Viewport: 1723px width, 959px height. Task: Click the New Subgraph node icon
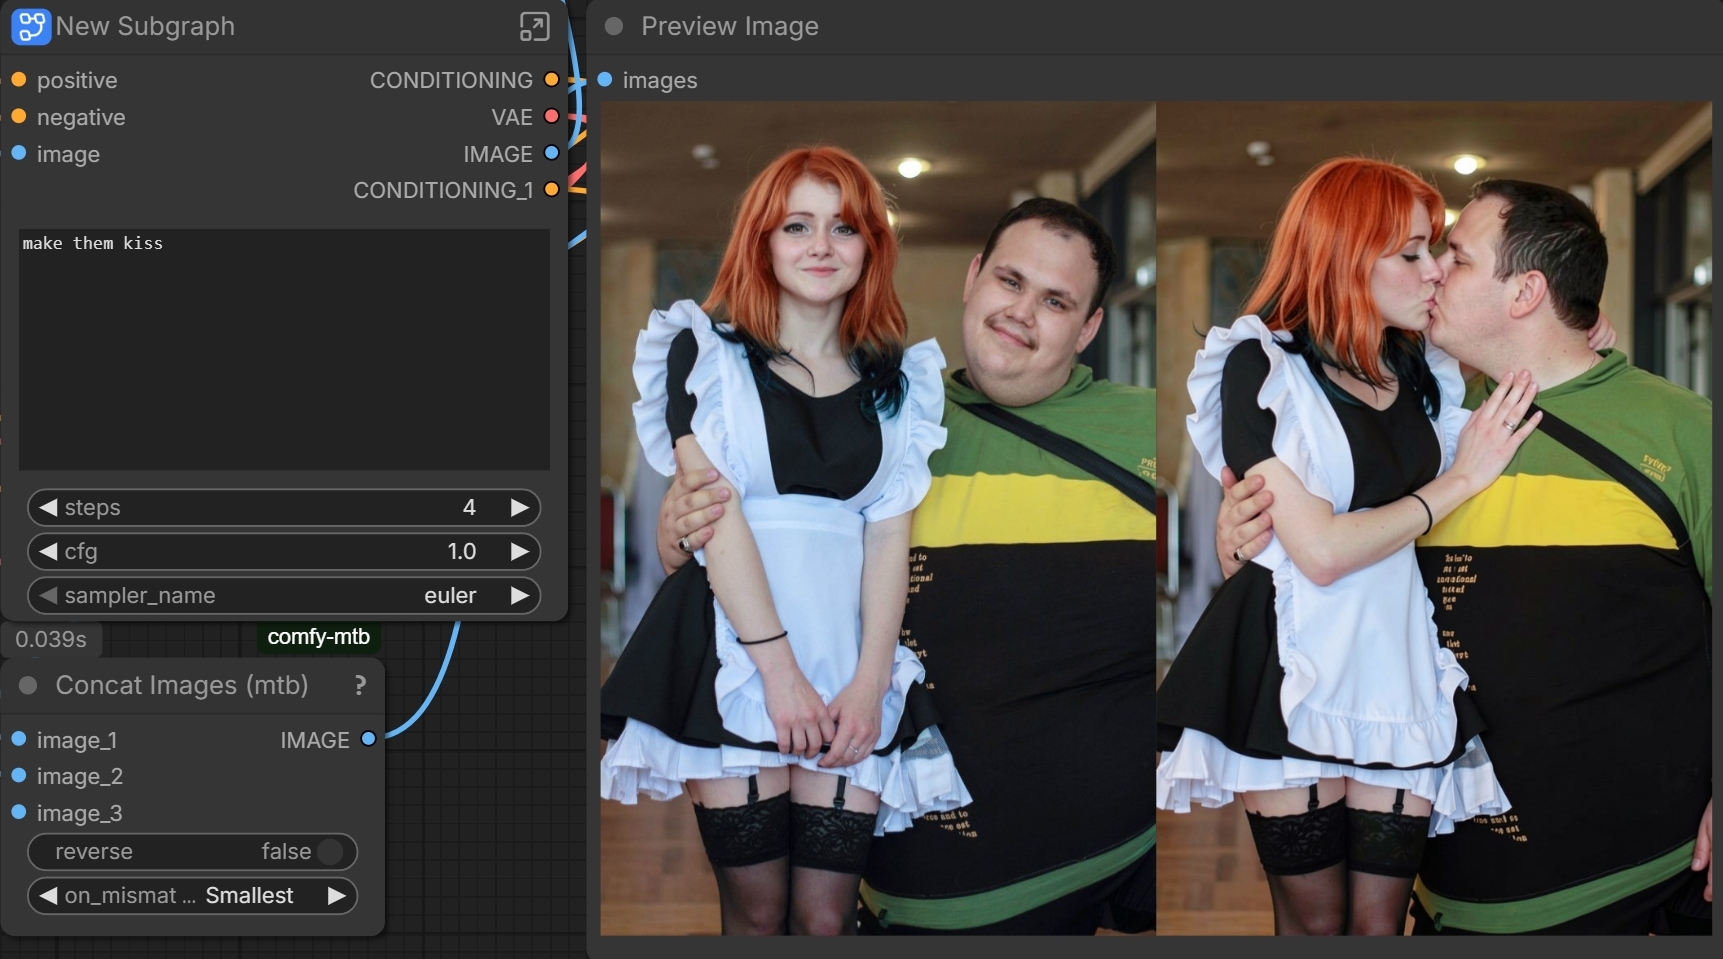30,27
